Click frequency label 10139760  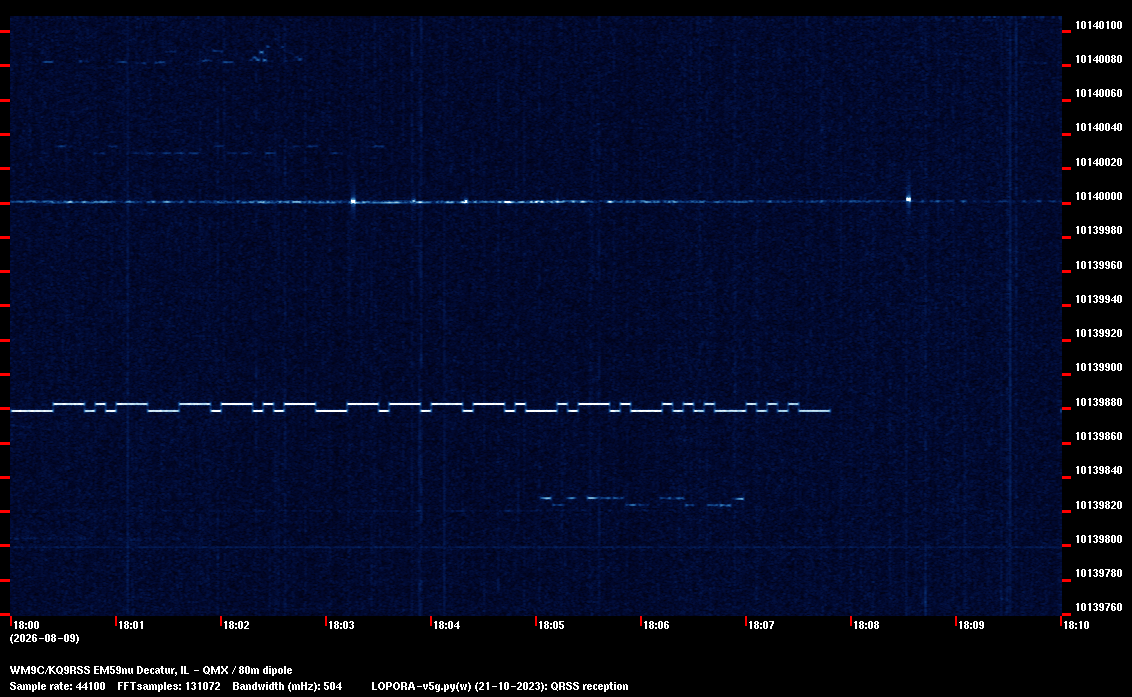(x=1099, y=607)
